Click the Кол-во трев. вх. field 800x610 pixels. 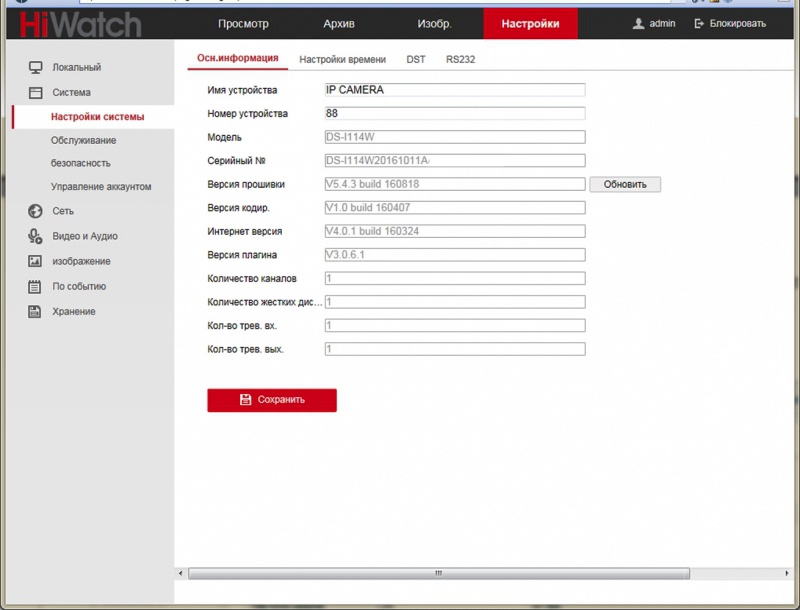click(455, 325)
